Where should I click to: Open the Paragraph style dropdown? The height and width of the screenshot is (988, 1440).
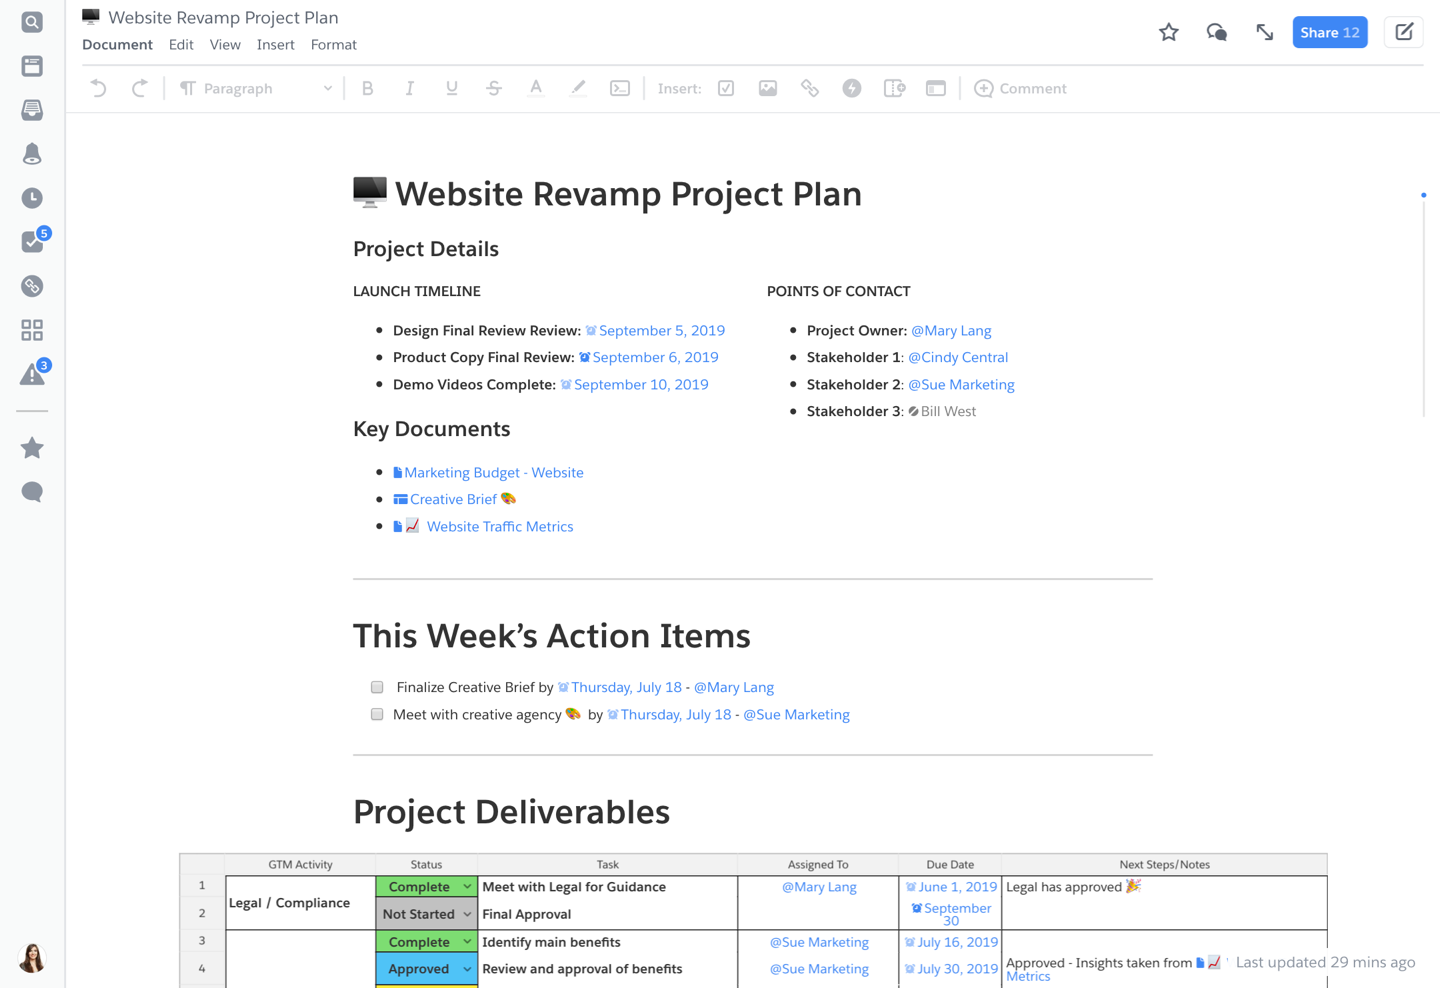pos(256,88)
